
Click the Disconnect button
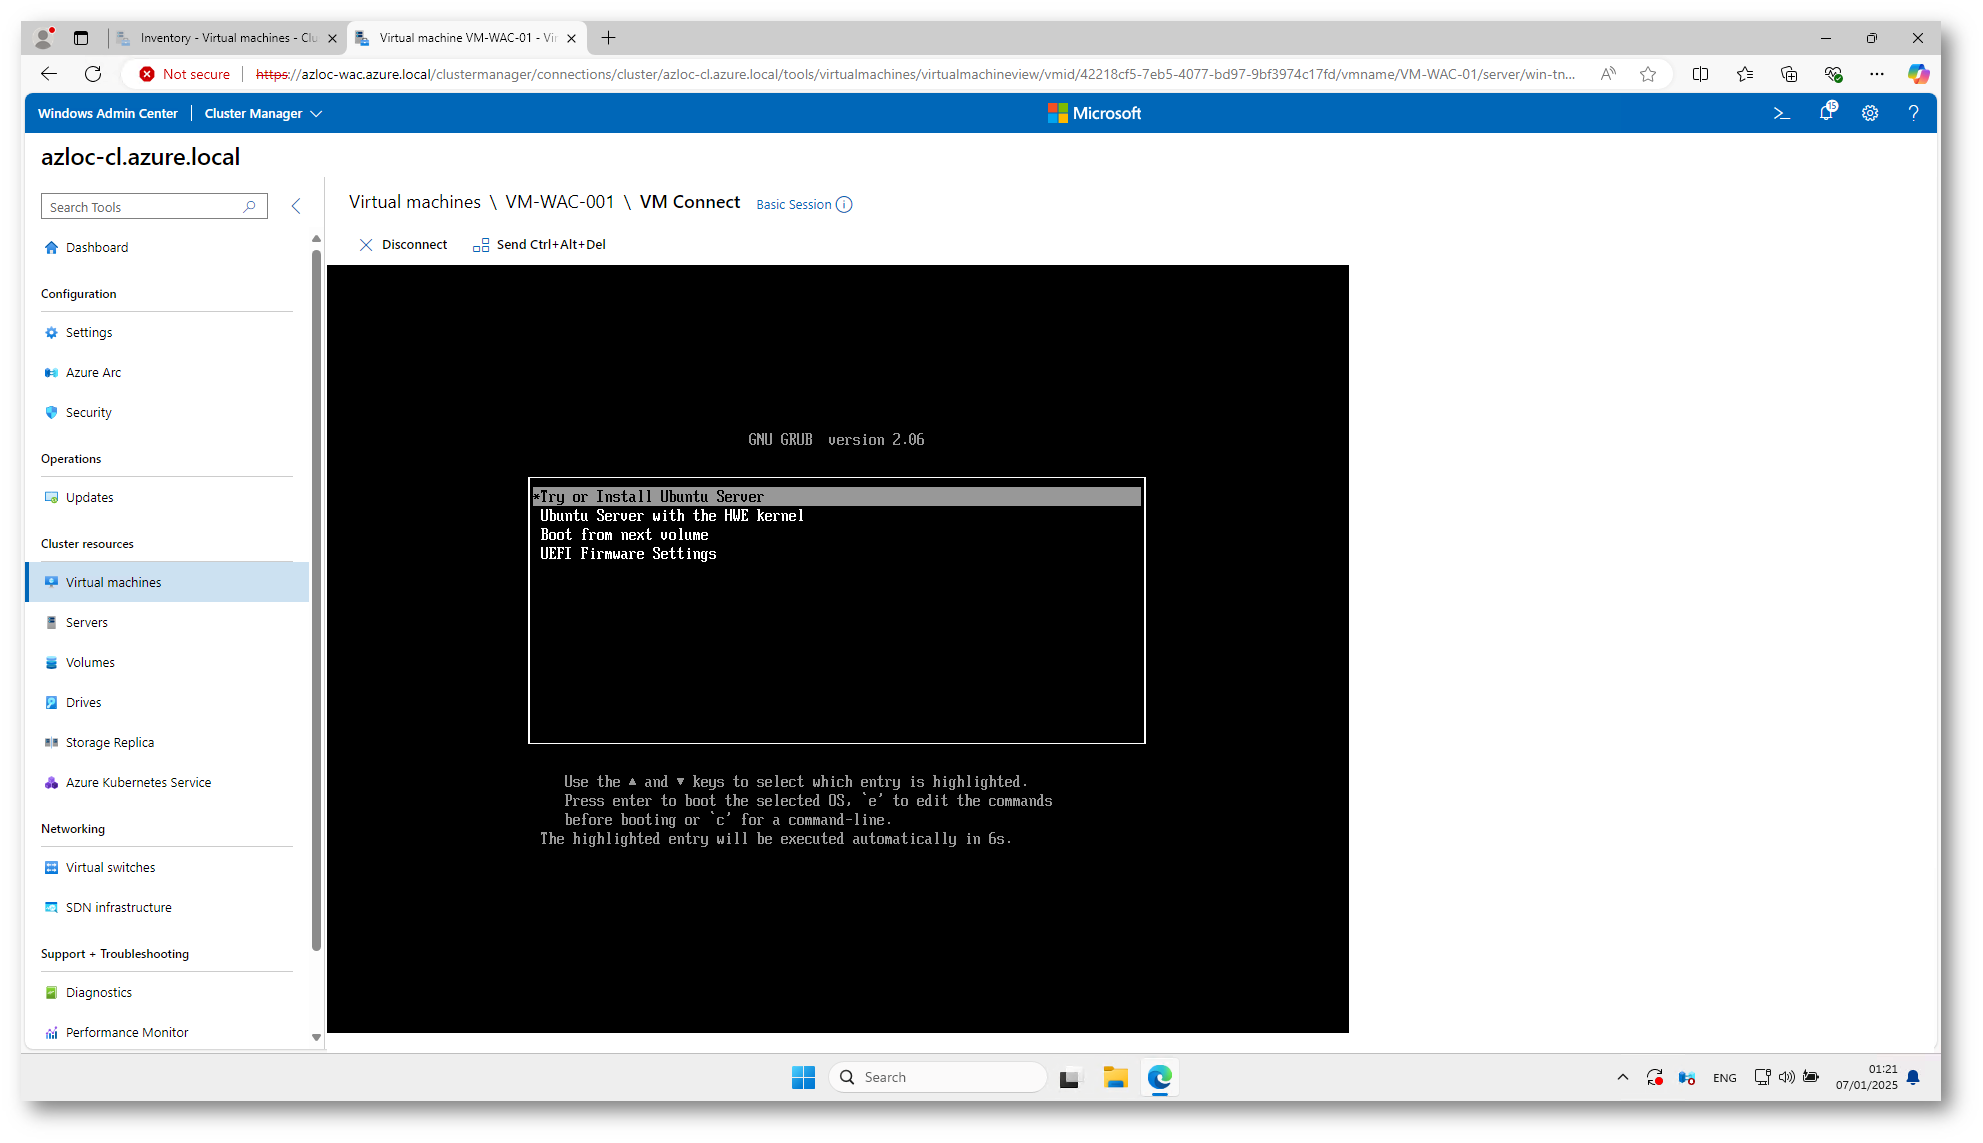[403, 244]
